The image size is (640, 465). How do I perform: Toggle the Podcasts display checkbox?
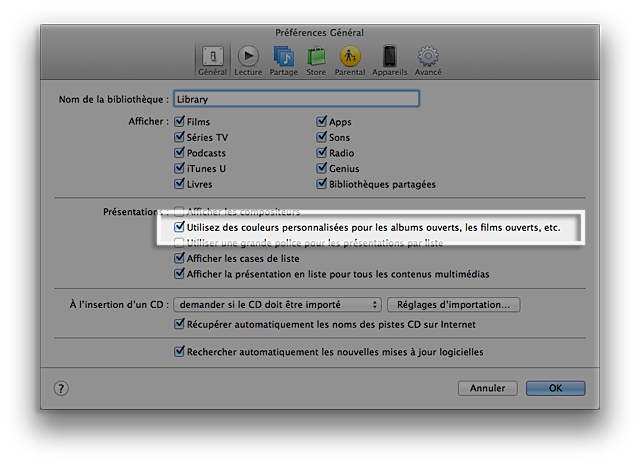coord(179,153)
